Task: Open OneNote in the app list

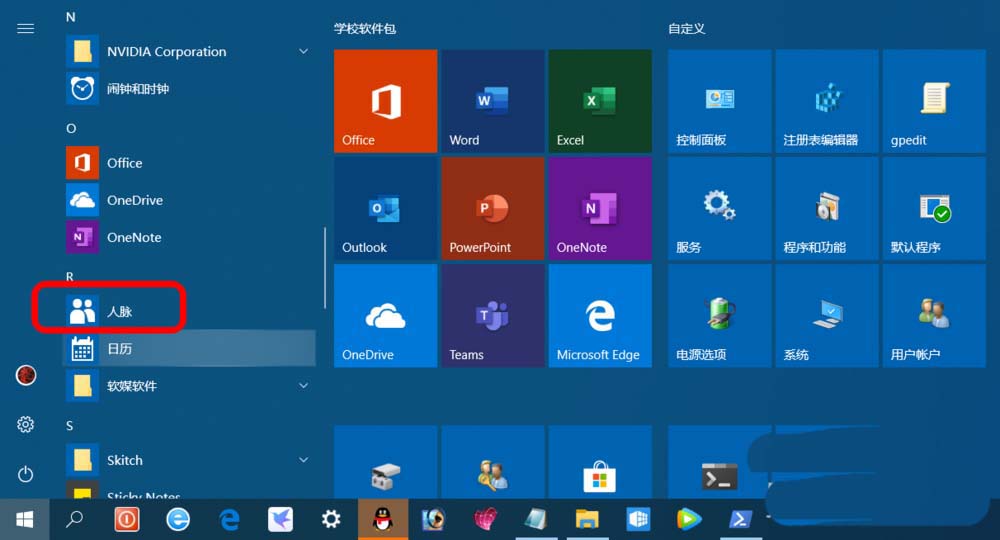Action: pos(190,237)
